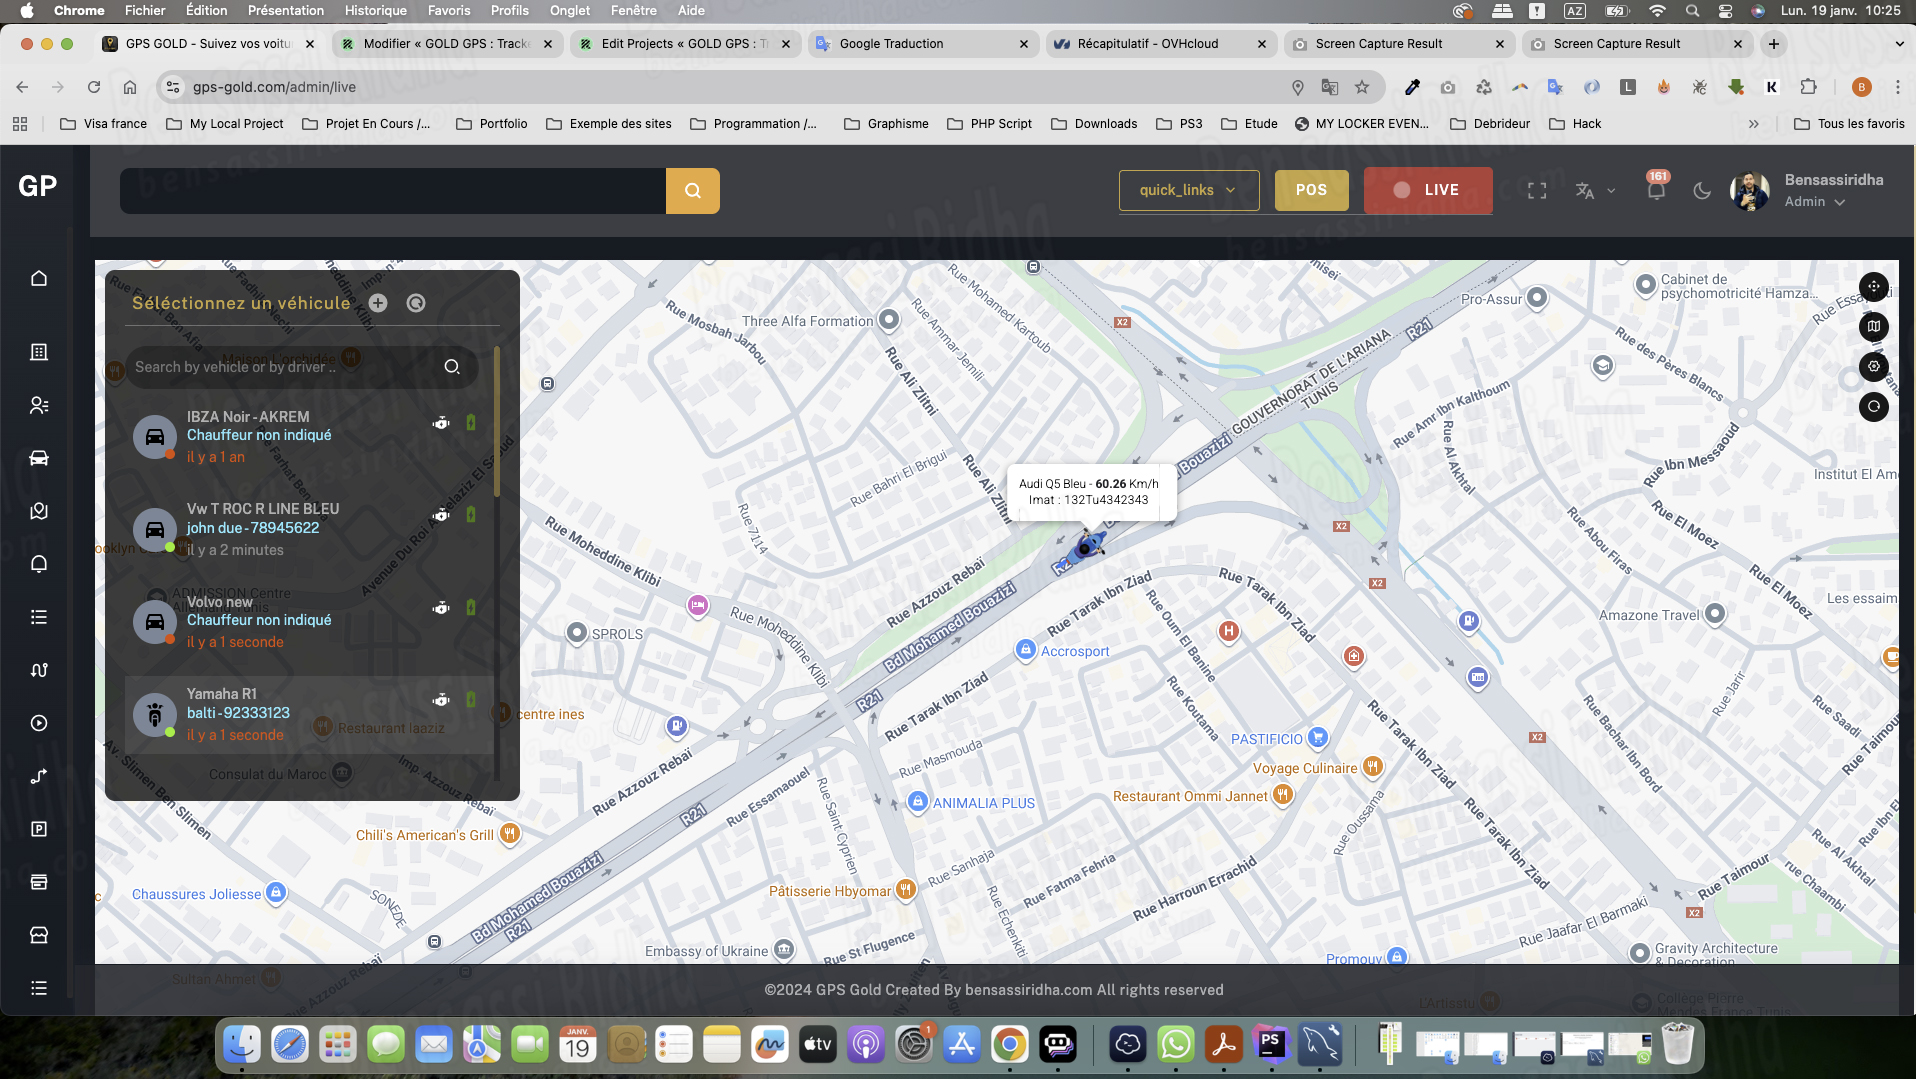This screenshot has width=1916, height=1079.
Task: Click the refresh icon in the vehicle panel header
Action: pos(416,303)
